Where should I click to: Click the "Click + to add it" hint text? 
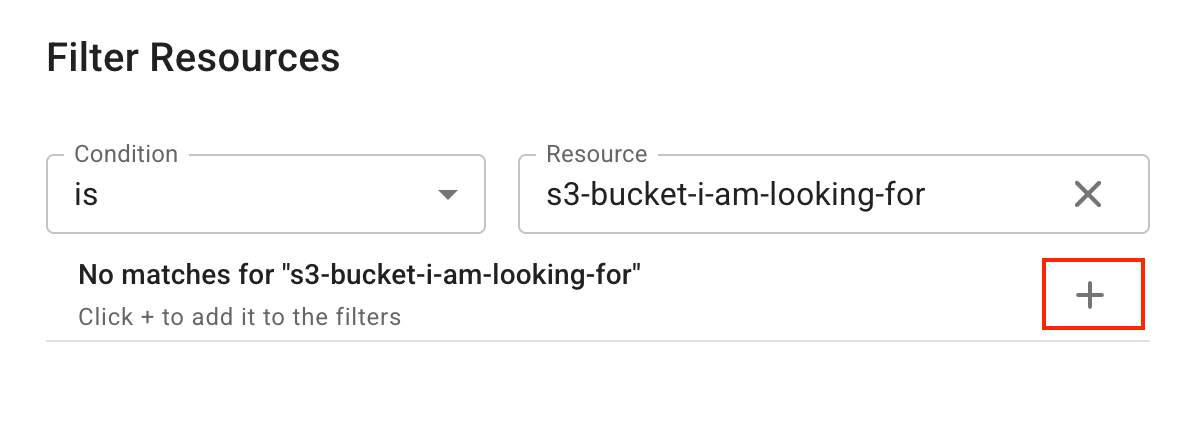(x=239, y=317)
